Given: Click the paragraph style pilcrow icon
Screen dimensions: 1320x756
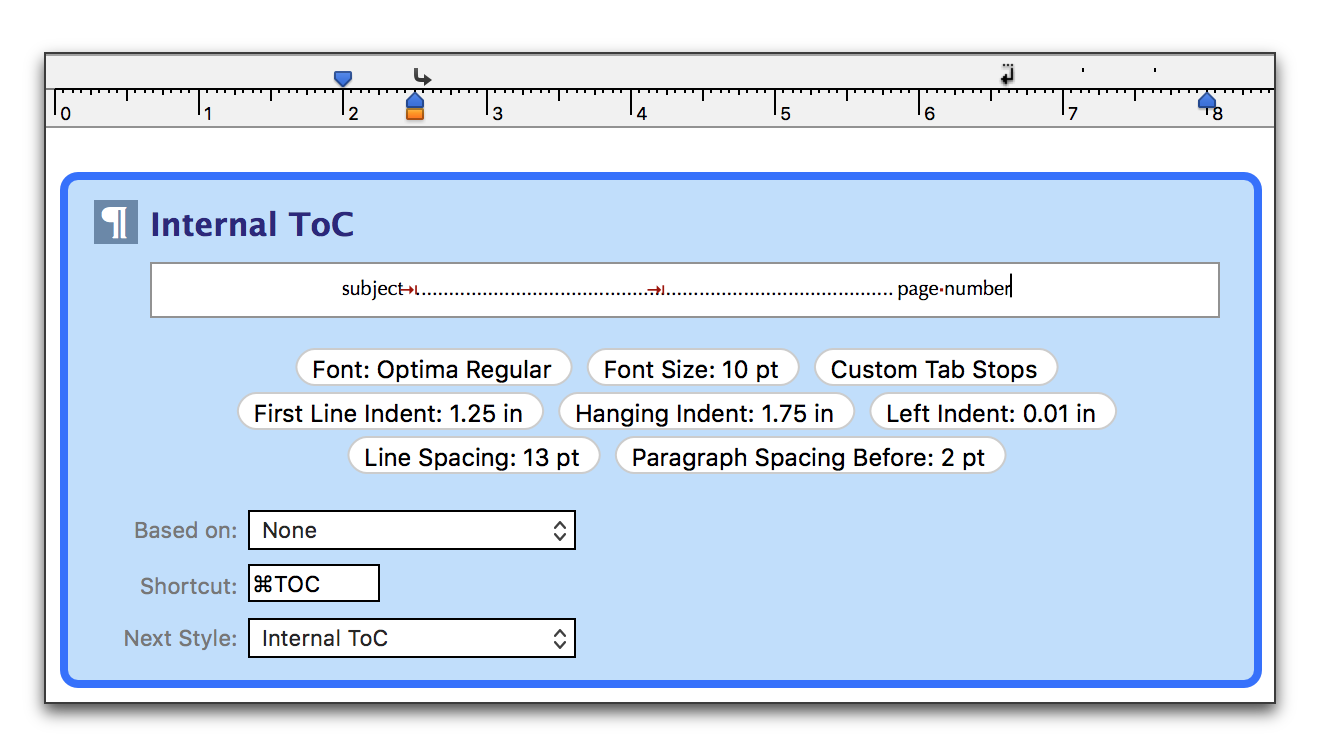Looking at the screenshot, I should point(115,223).
